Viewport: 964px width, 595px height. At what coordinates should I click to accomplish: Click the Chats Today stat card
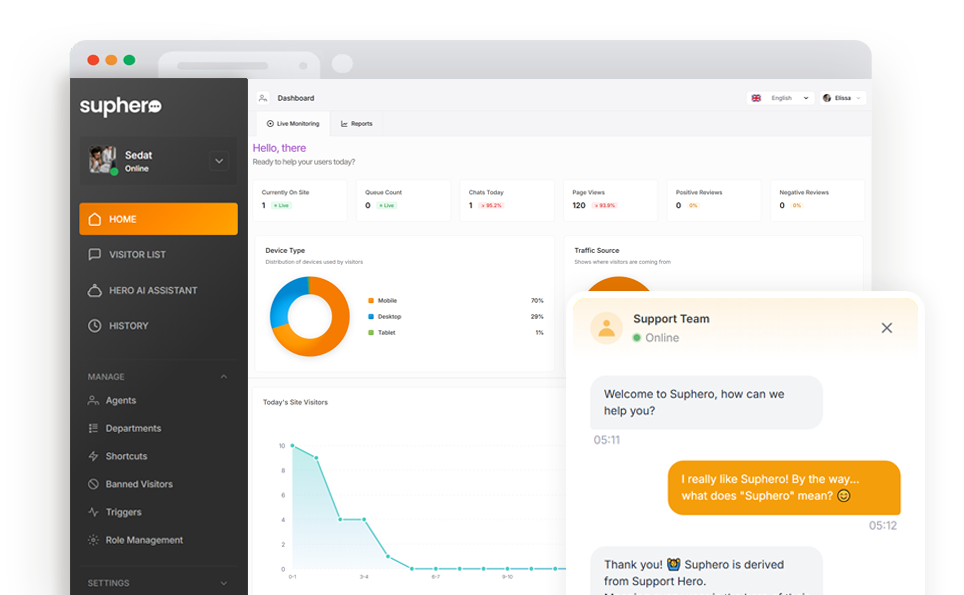point(507,200)
